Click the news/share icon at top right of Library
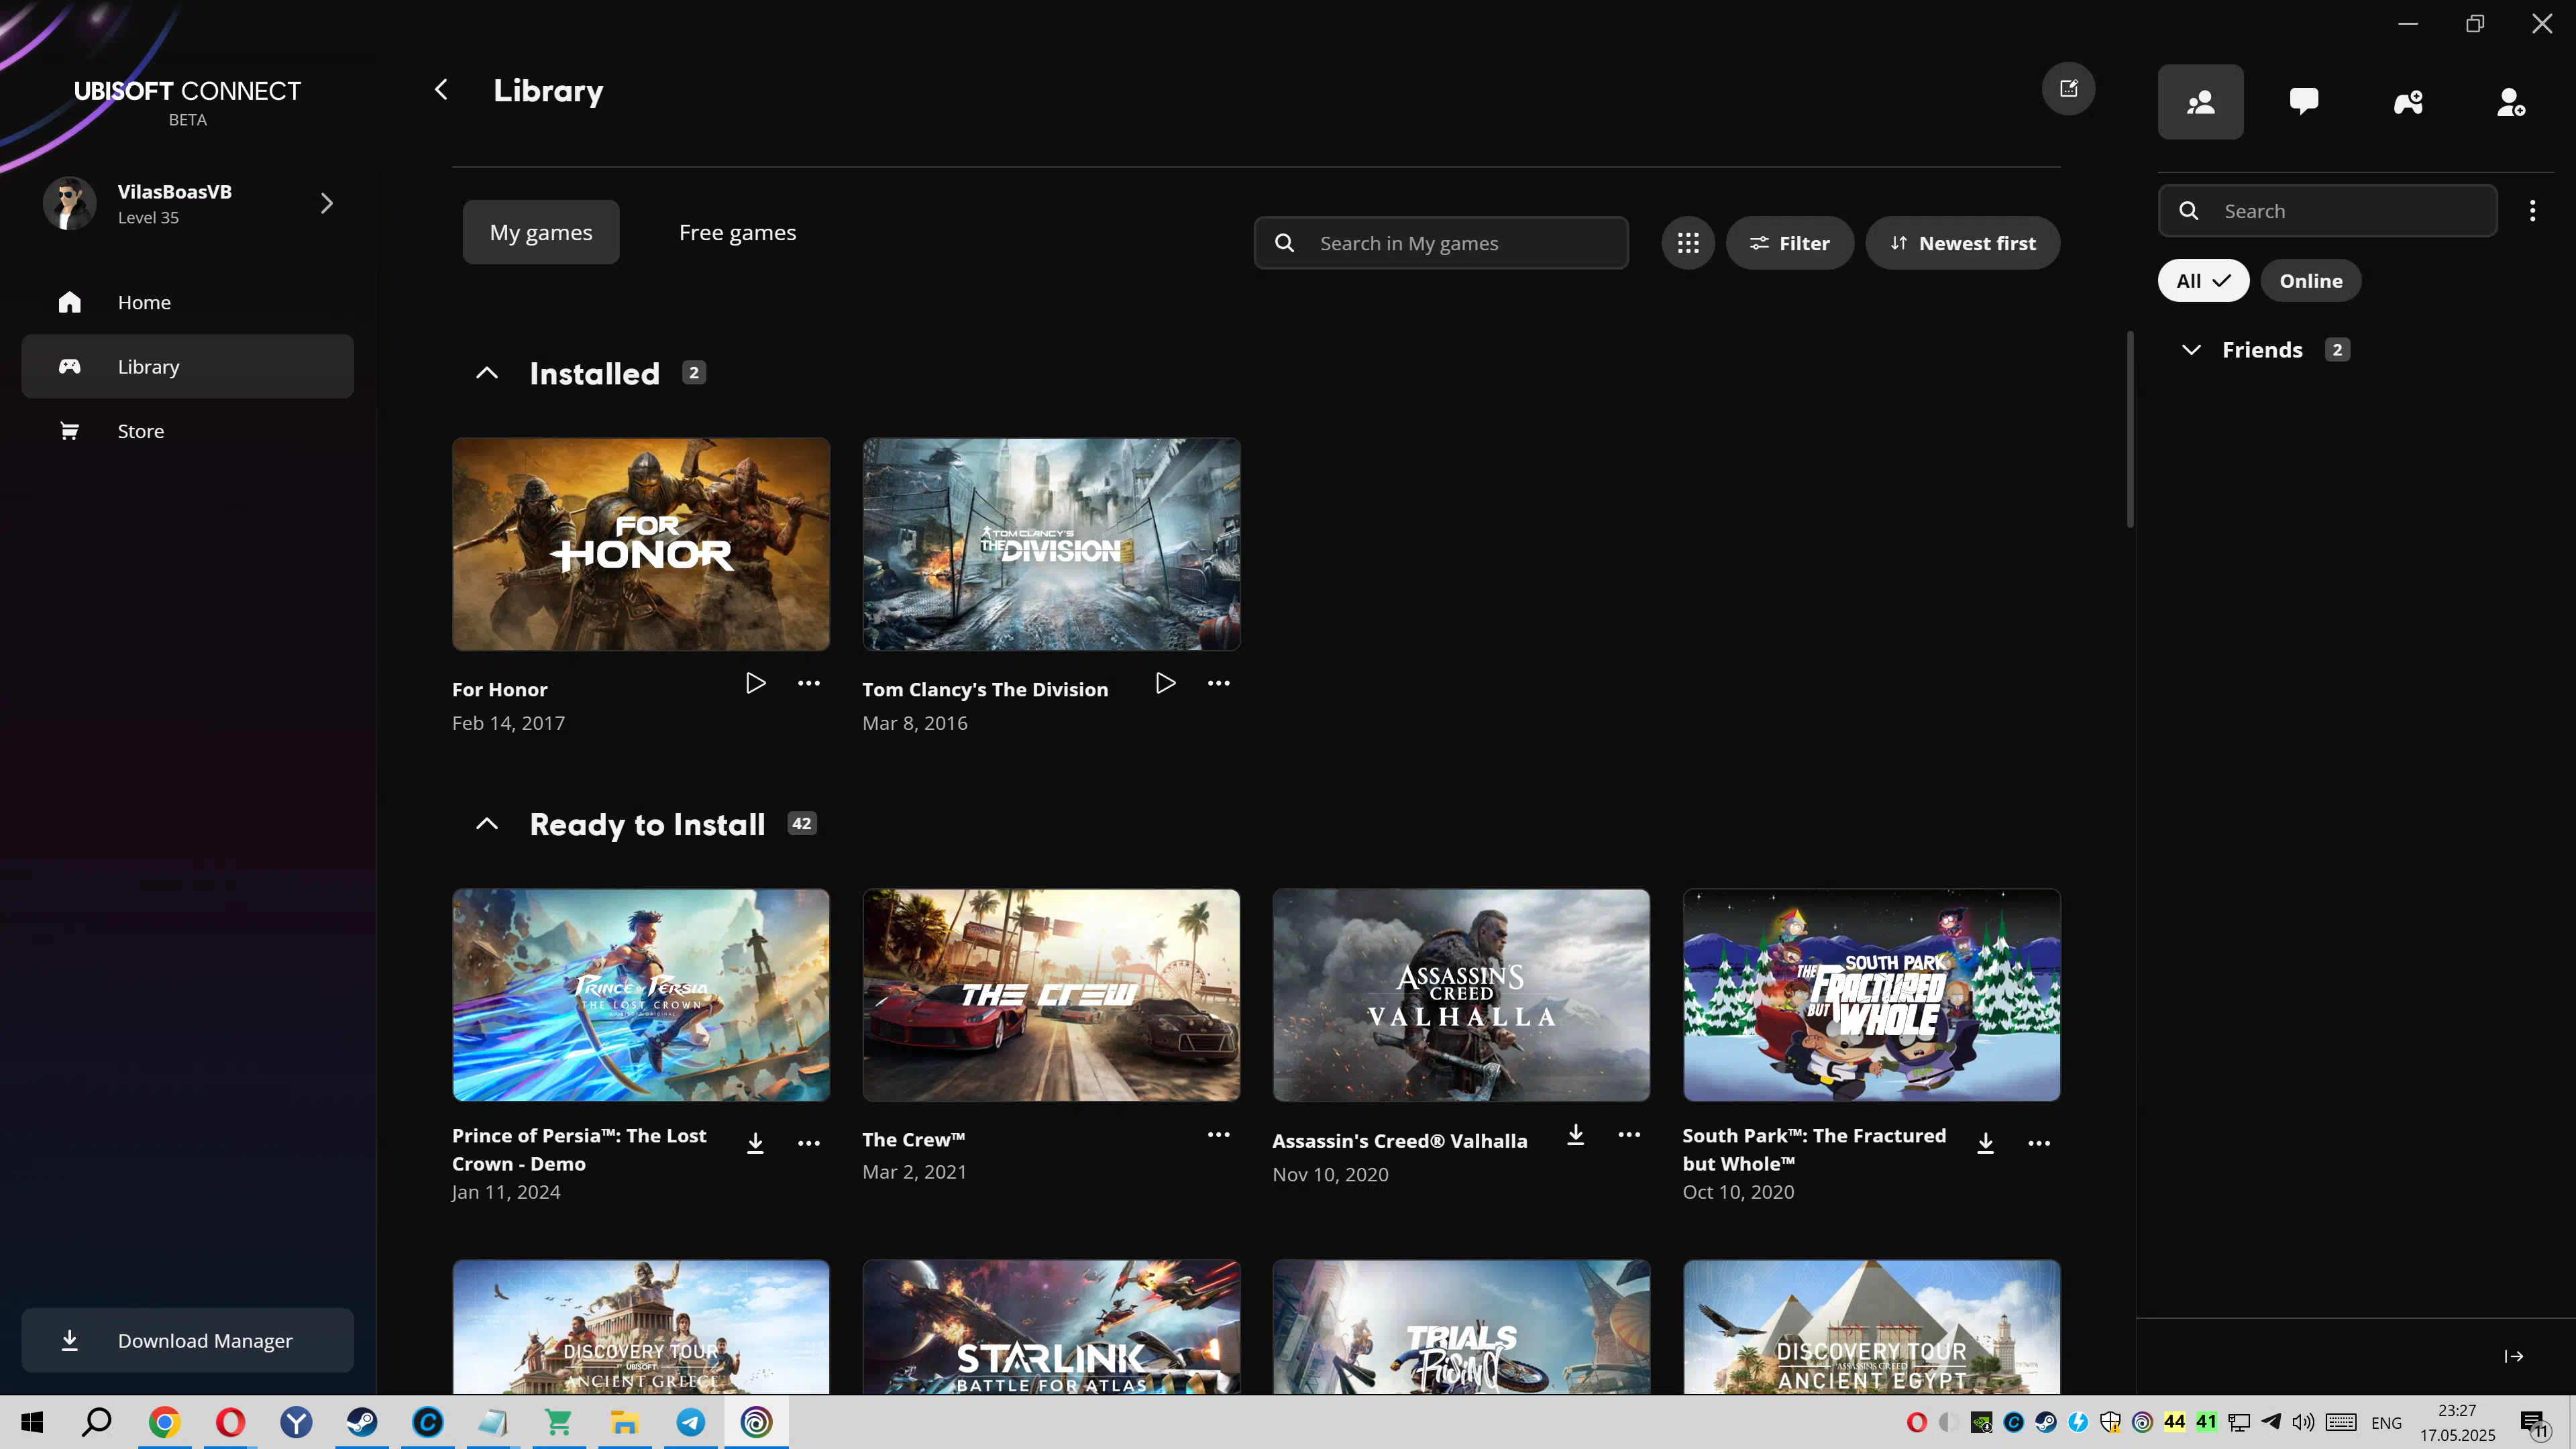The image size is (2576, 1449). coord(2068,89)
